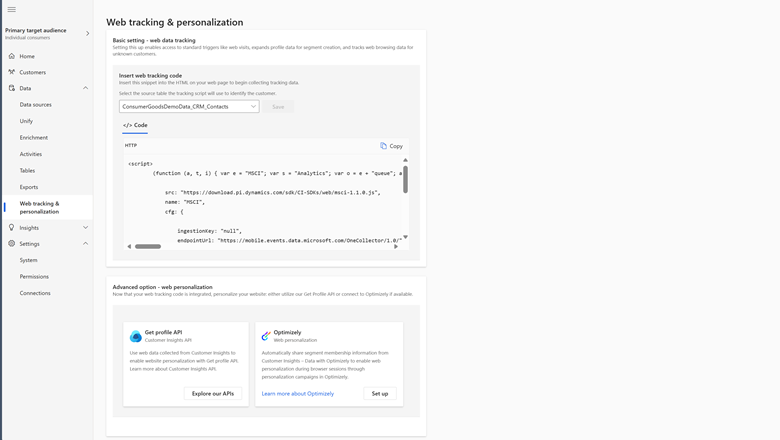This screenshot has width=780, height=440.
Task: Click the Get profile API icon
Action: tap(136, 336)
